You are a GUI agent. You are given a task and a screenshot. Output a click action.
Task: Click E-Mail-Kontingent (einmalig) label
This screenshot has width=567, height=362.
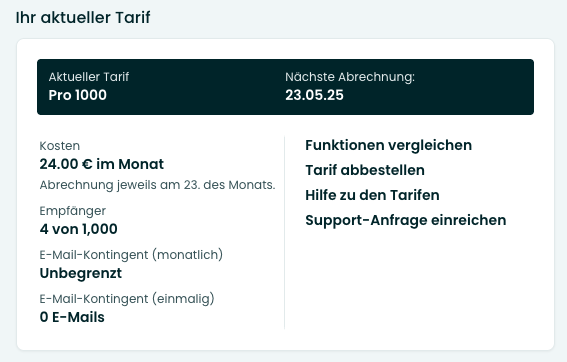127,299
